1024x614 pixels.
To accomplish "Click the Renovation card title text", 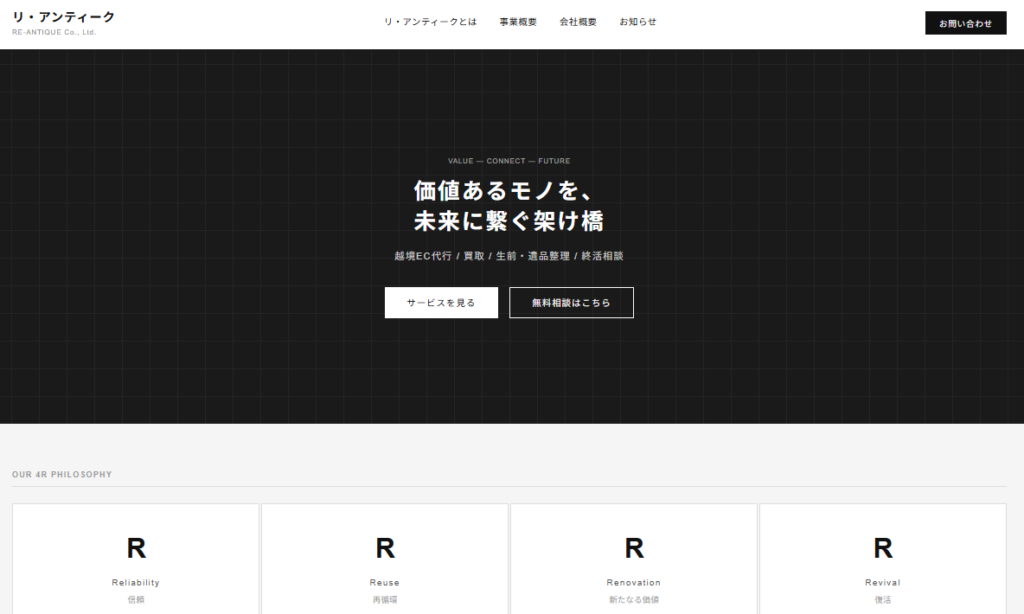I will pos(634,582).
